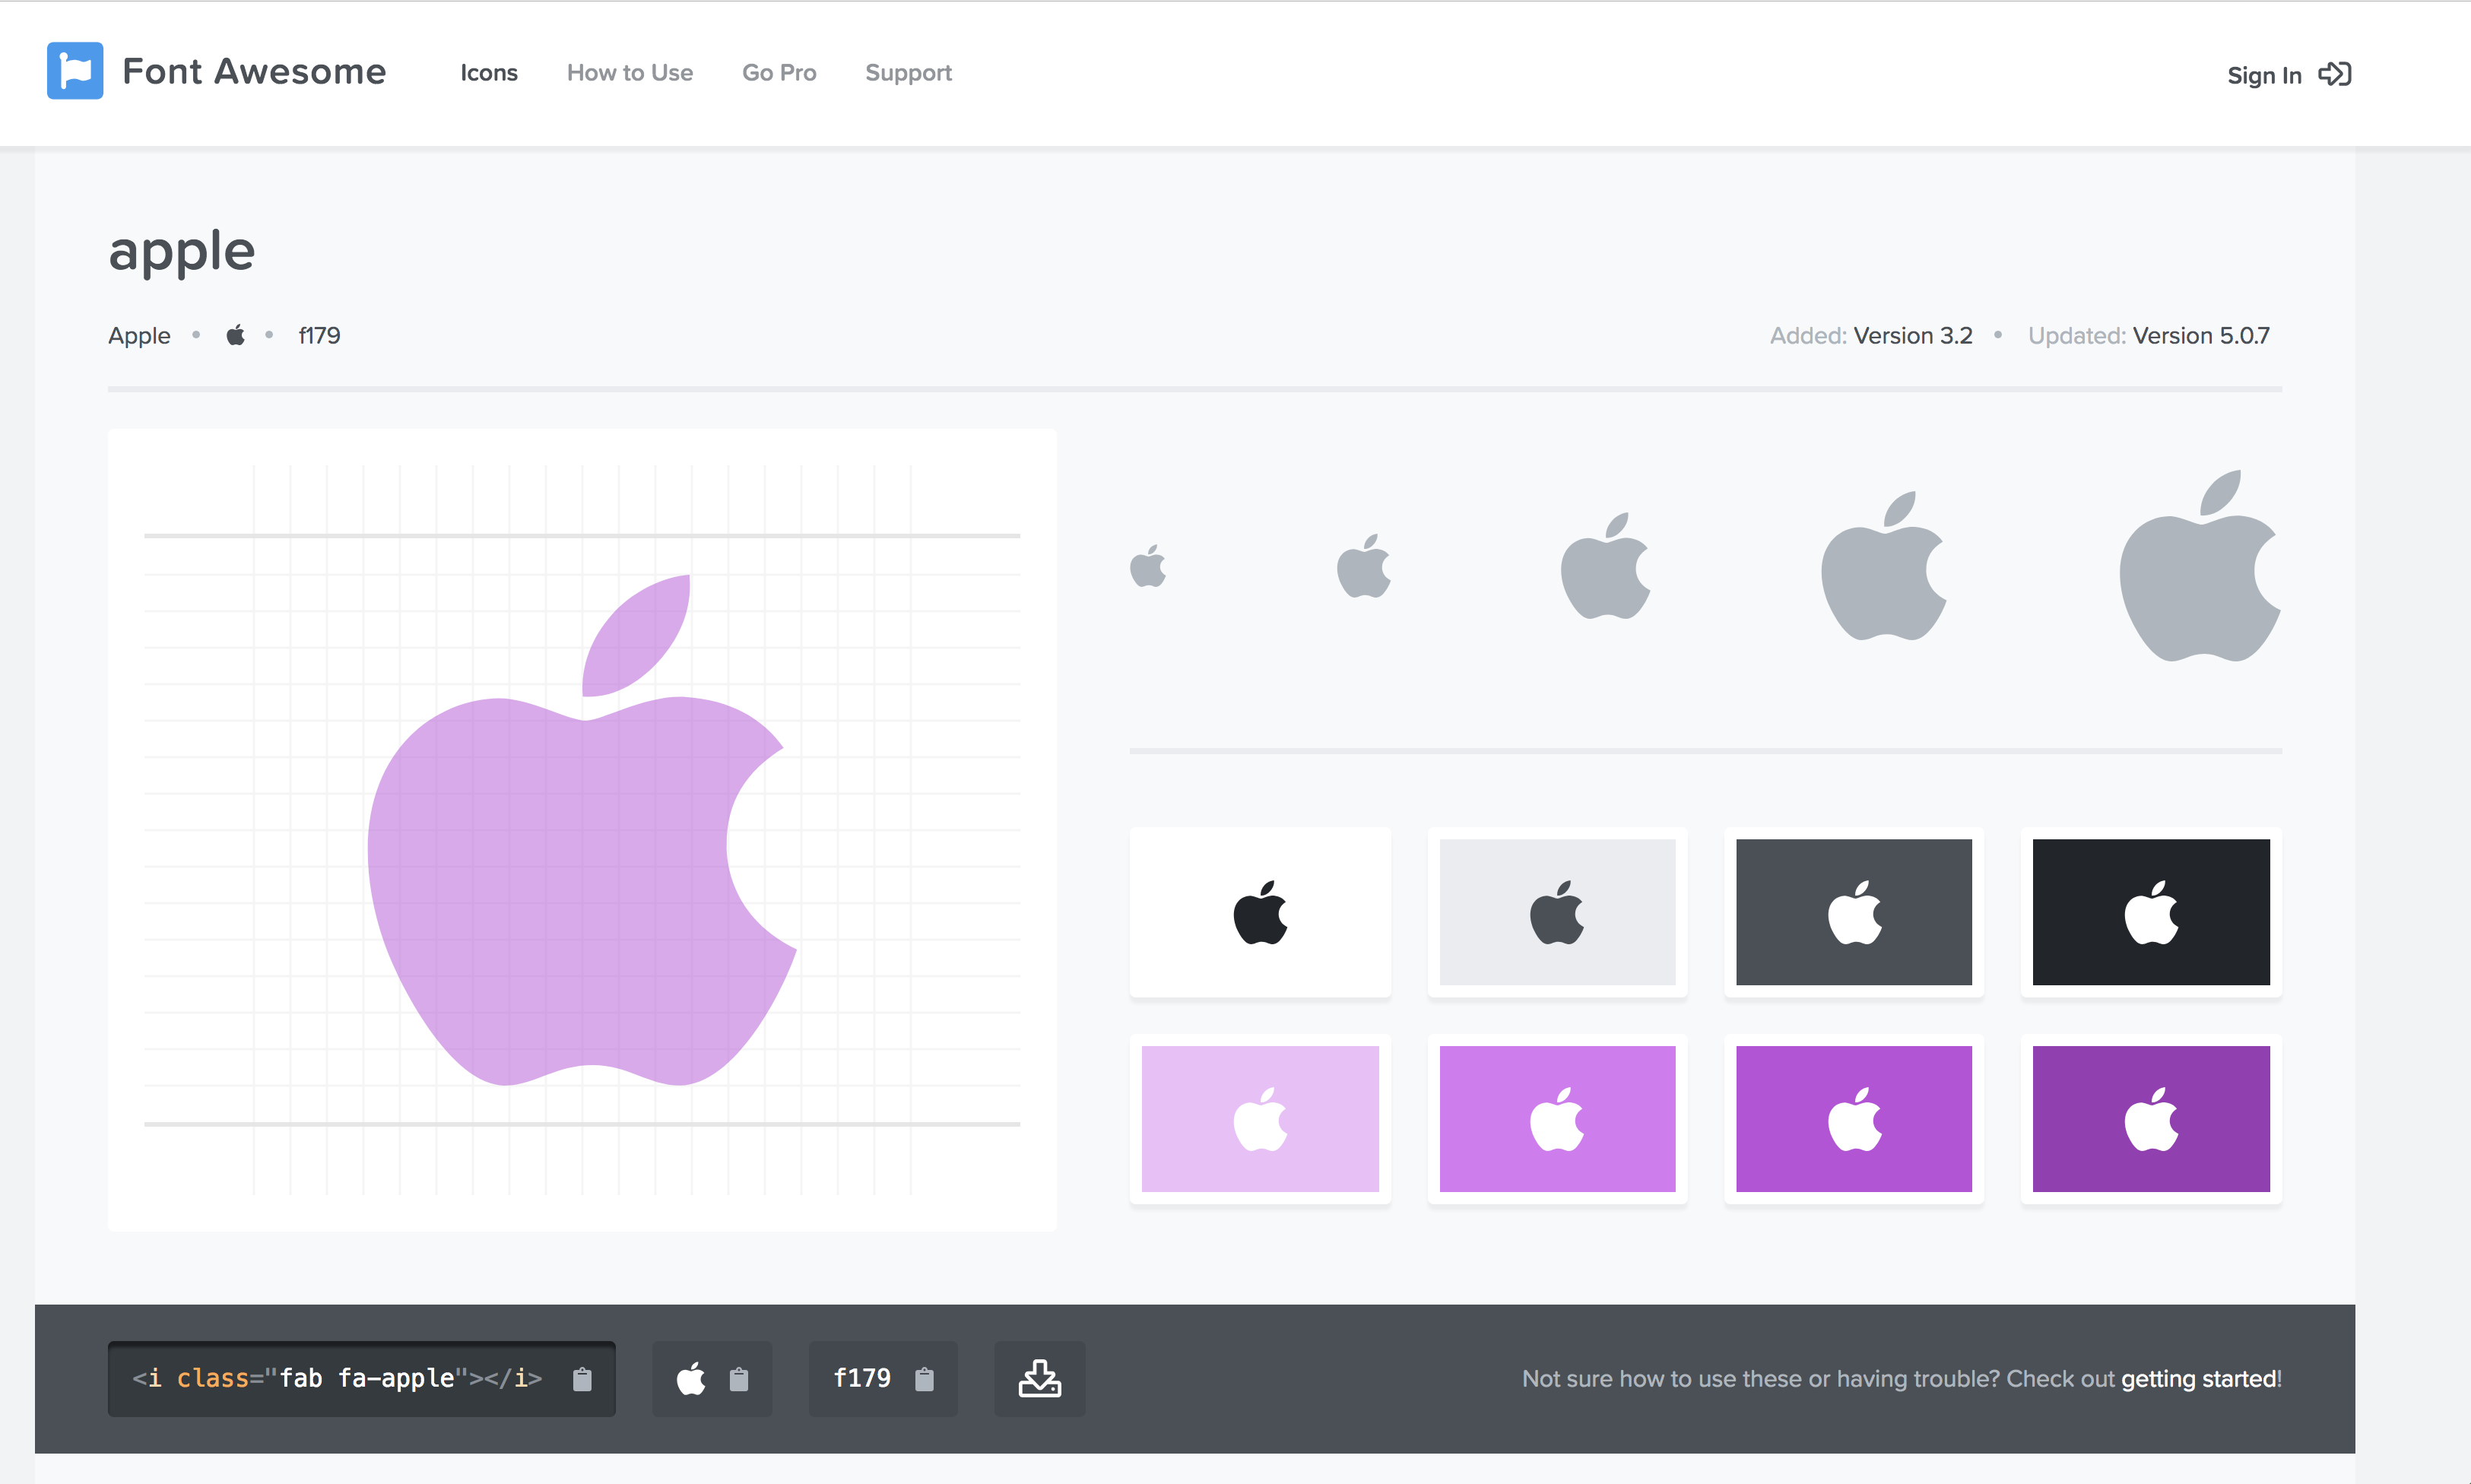Copy the HTML snippet with clipboard icon
This screenshot has width=2471, height=1484.
coord(582,1380)
